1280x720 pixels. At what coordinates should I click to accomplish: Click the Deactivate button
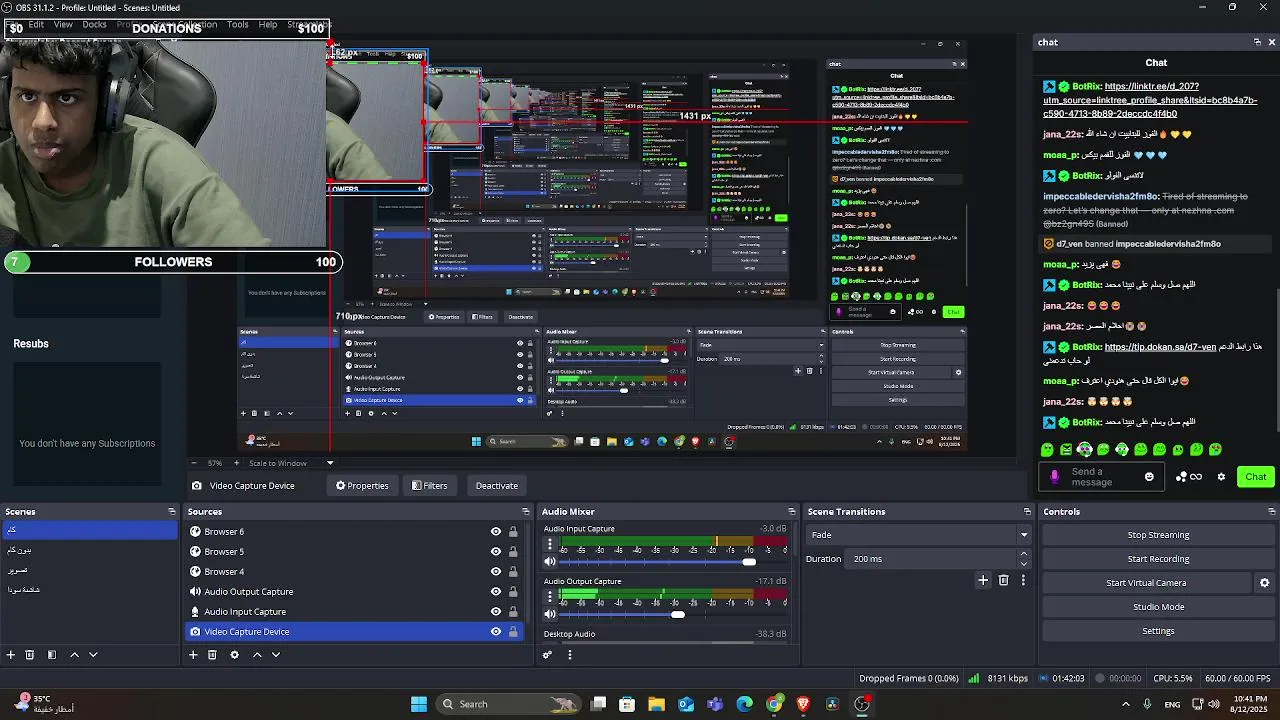497,486
